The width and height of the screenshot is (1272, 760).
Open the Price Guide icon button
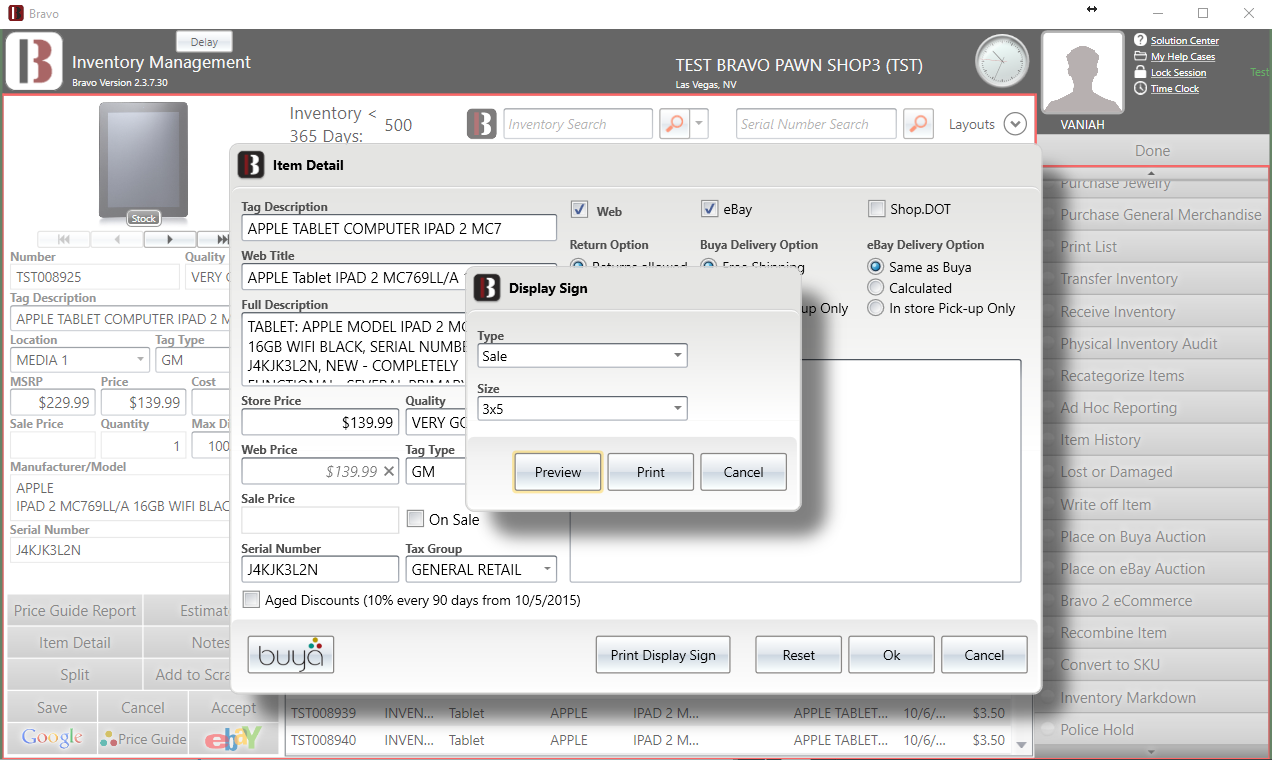point(143,739)
